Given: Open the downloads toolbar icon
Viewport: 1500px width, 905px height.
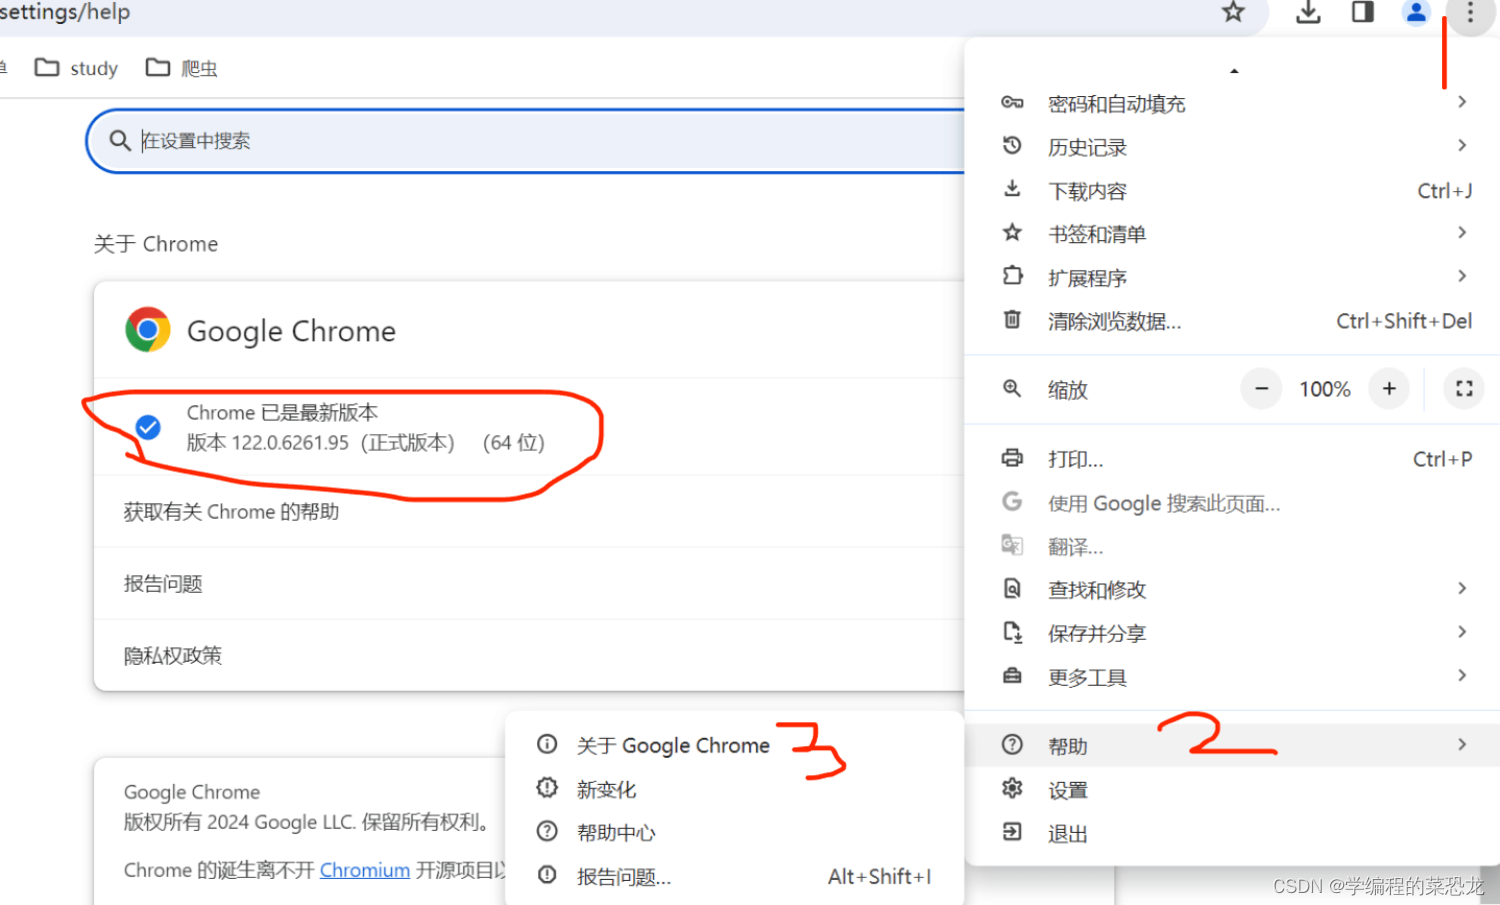Looking at the screenshot, I should click(1308, 12).
